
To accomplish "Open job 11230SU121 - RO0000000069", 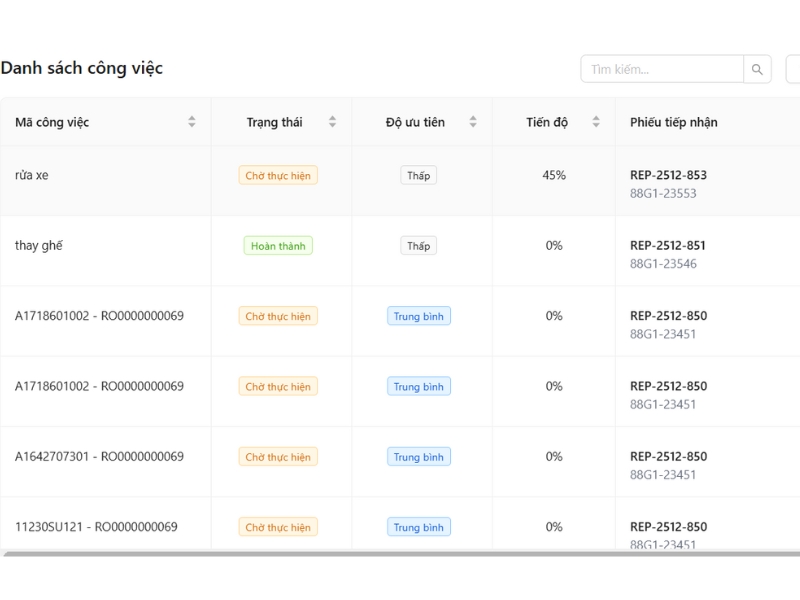I will (x=96, y=527).
